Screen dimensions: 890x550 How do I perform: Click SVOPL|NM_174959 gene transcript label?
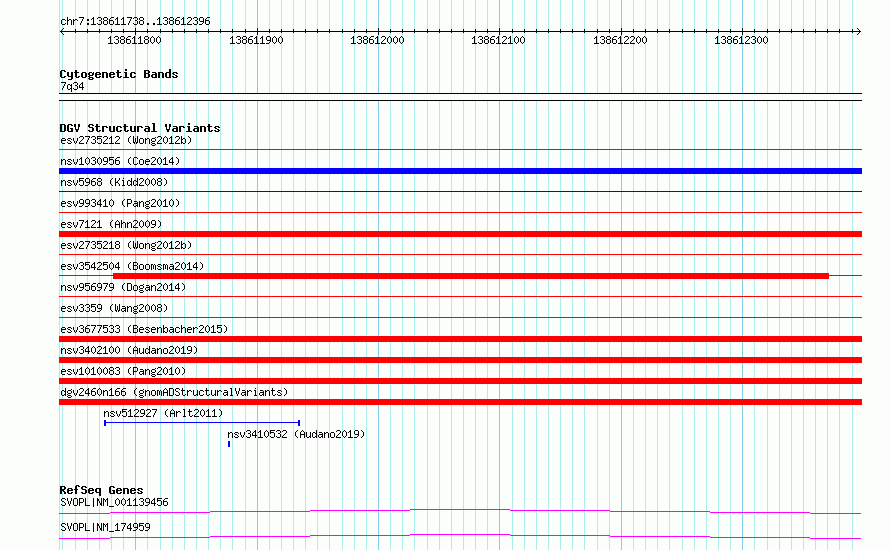pos(105,527)
